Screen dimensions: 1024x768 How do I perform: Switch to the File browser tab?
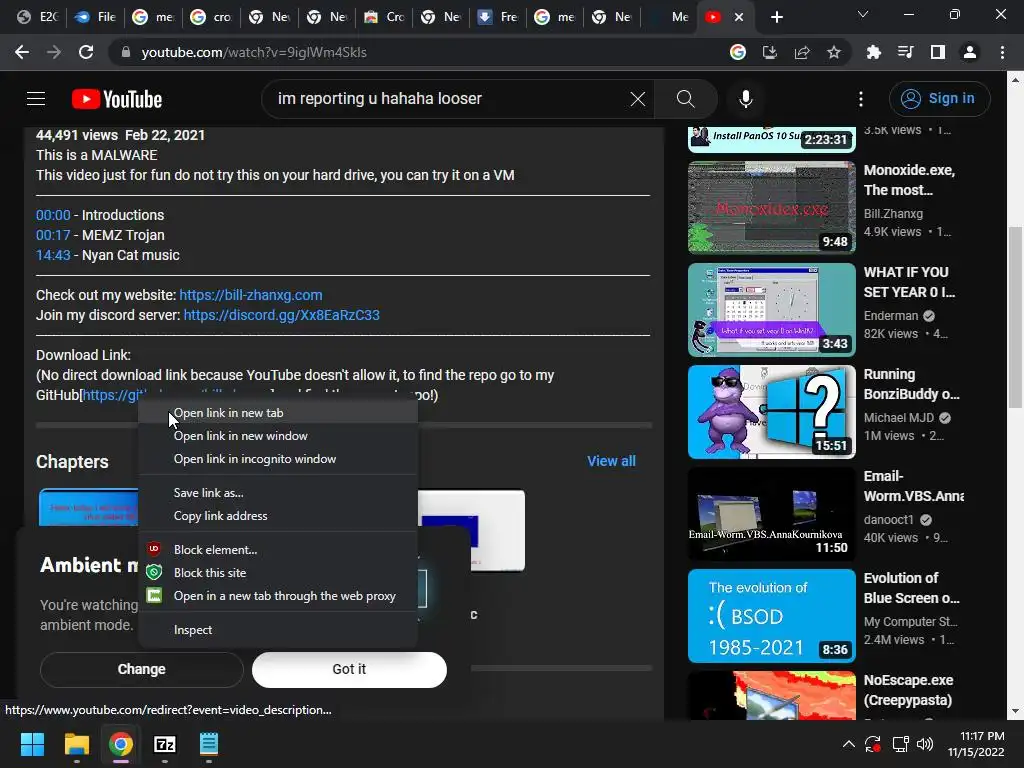[x=95, y=17]
